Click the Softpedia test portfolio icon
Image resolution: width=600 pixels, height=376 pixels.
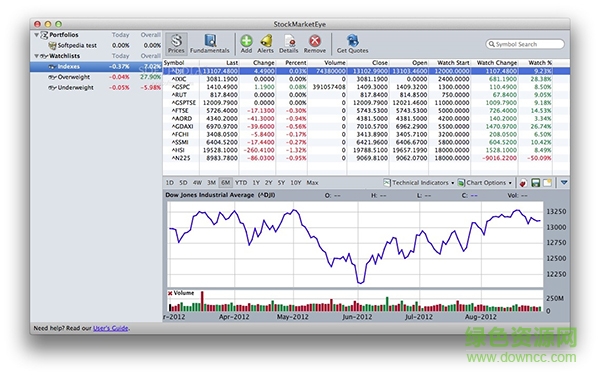click(52, 46)
